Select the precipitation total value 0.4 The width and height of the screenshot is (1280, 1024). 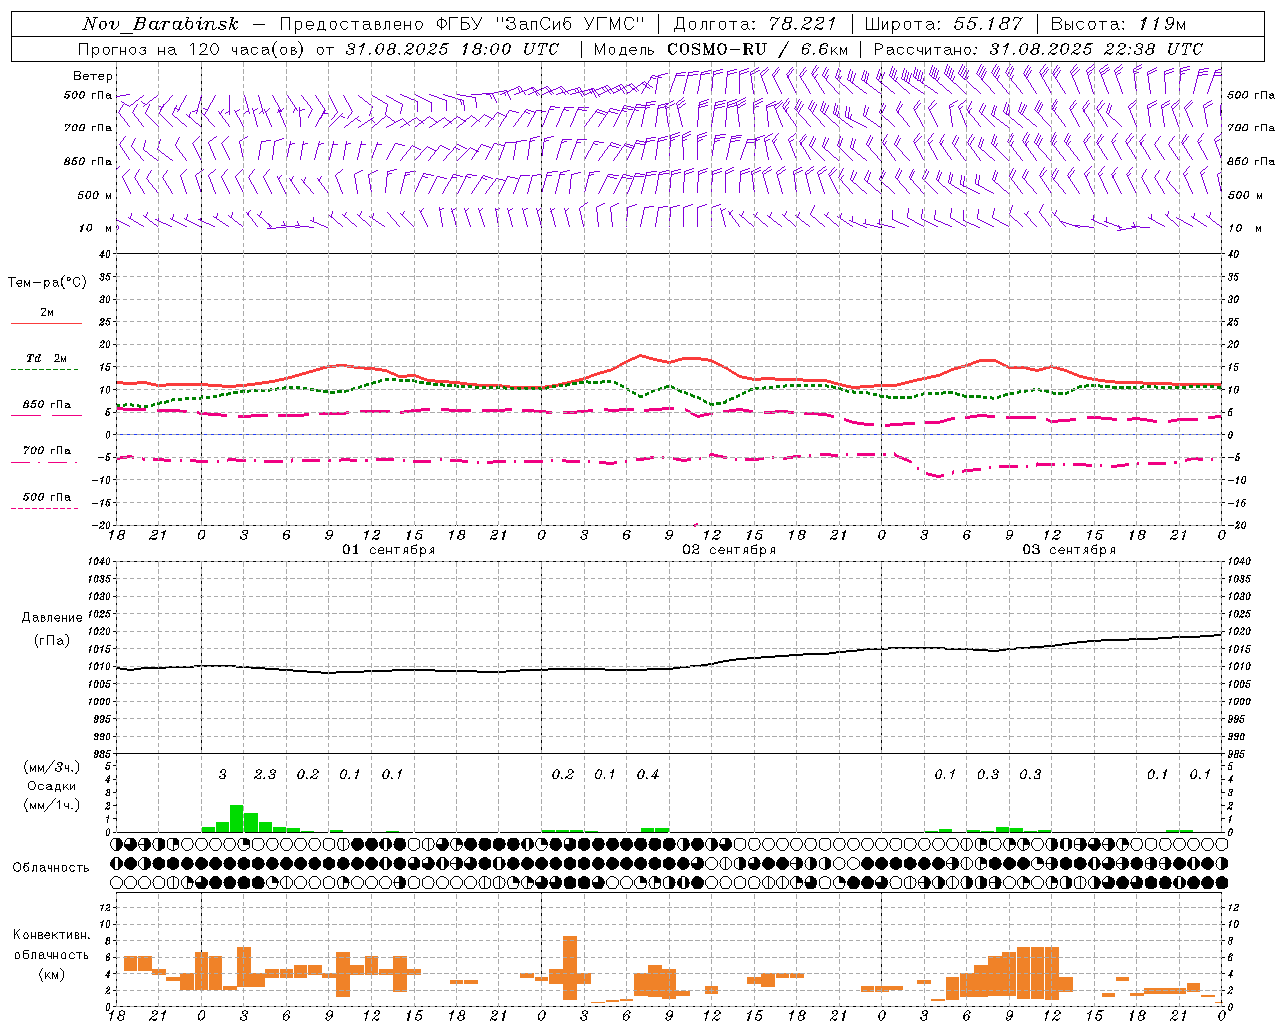pyautogui.click(x=648, y=774)
